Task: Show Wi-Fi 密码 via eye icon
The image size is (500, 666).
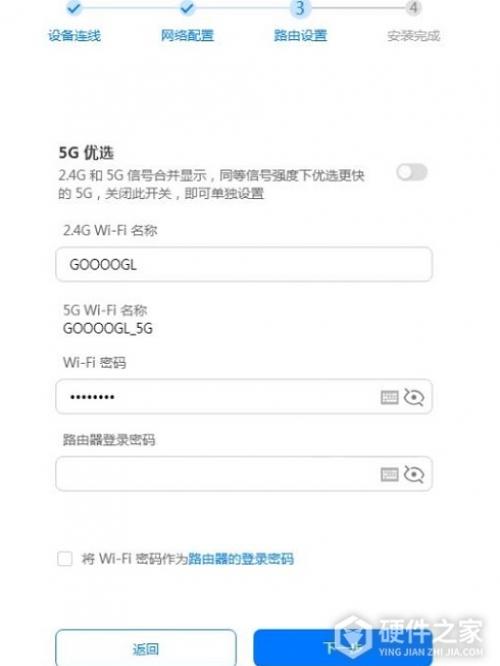Action: (414, 397)
